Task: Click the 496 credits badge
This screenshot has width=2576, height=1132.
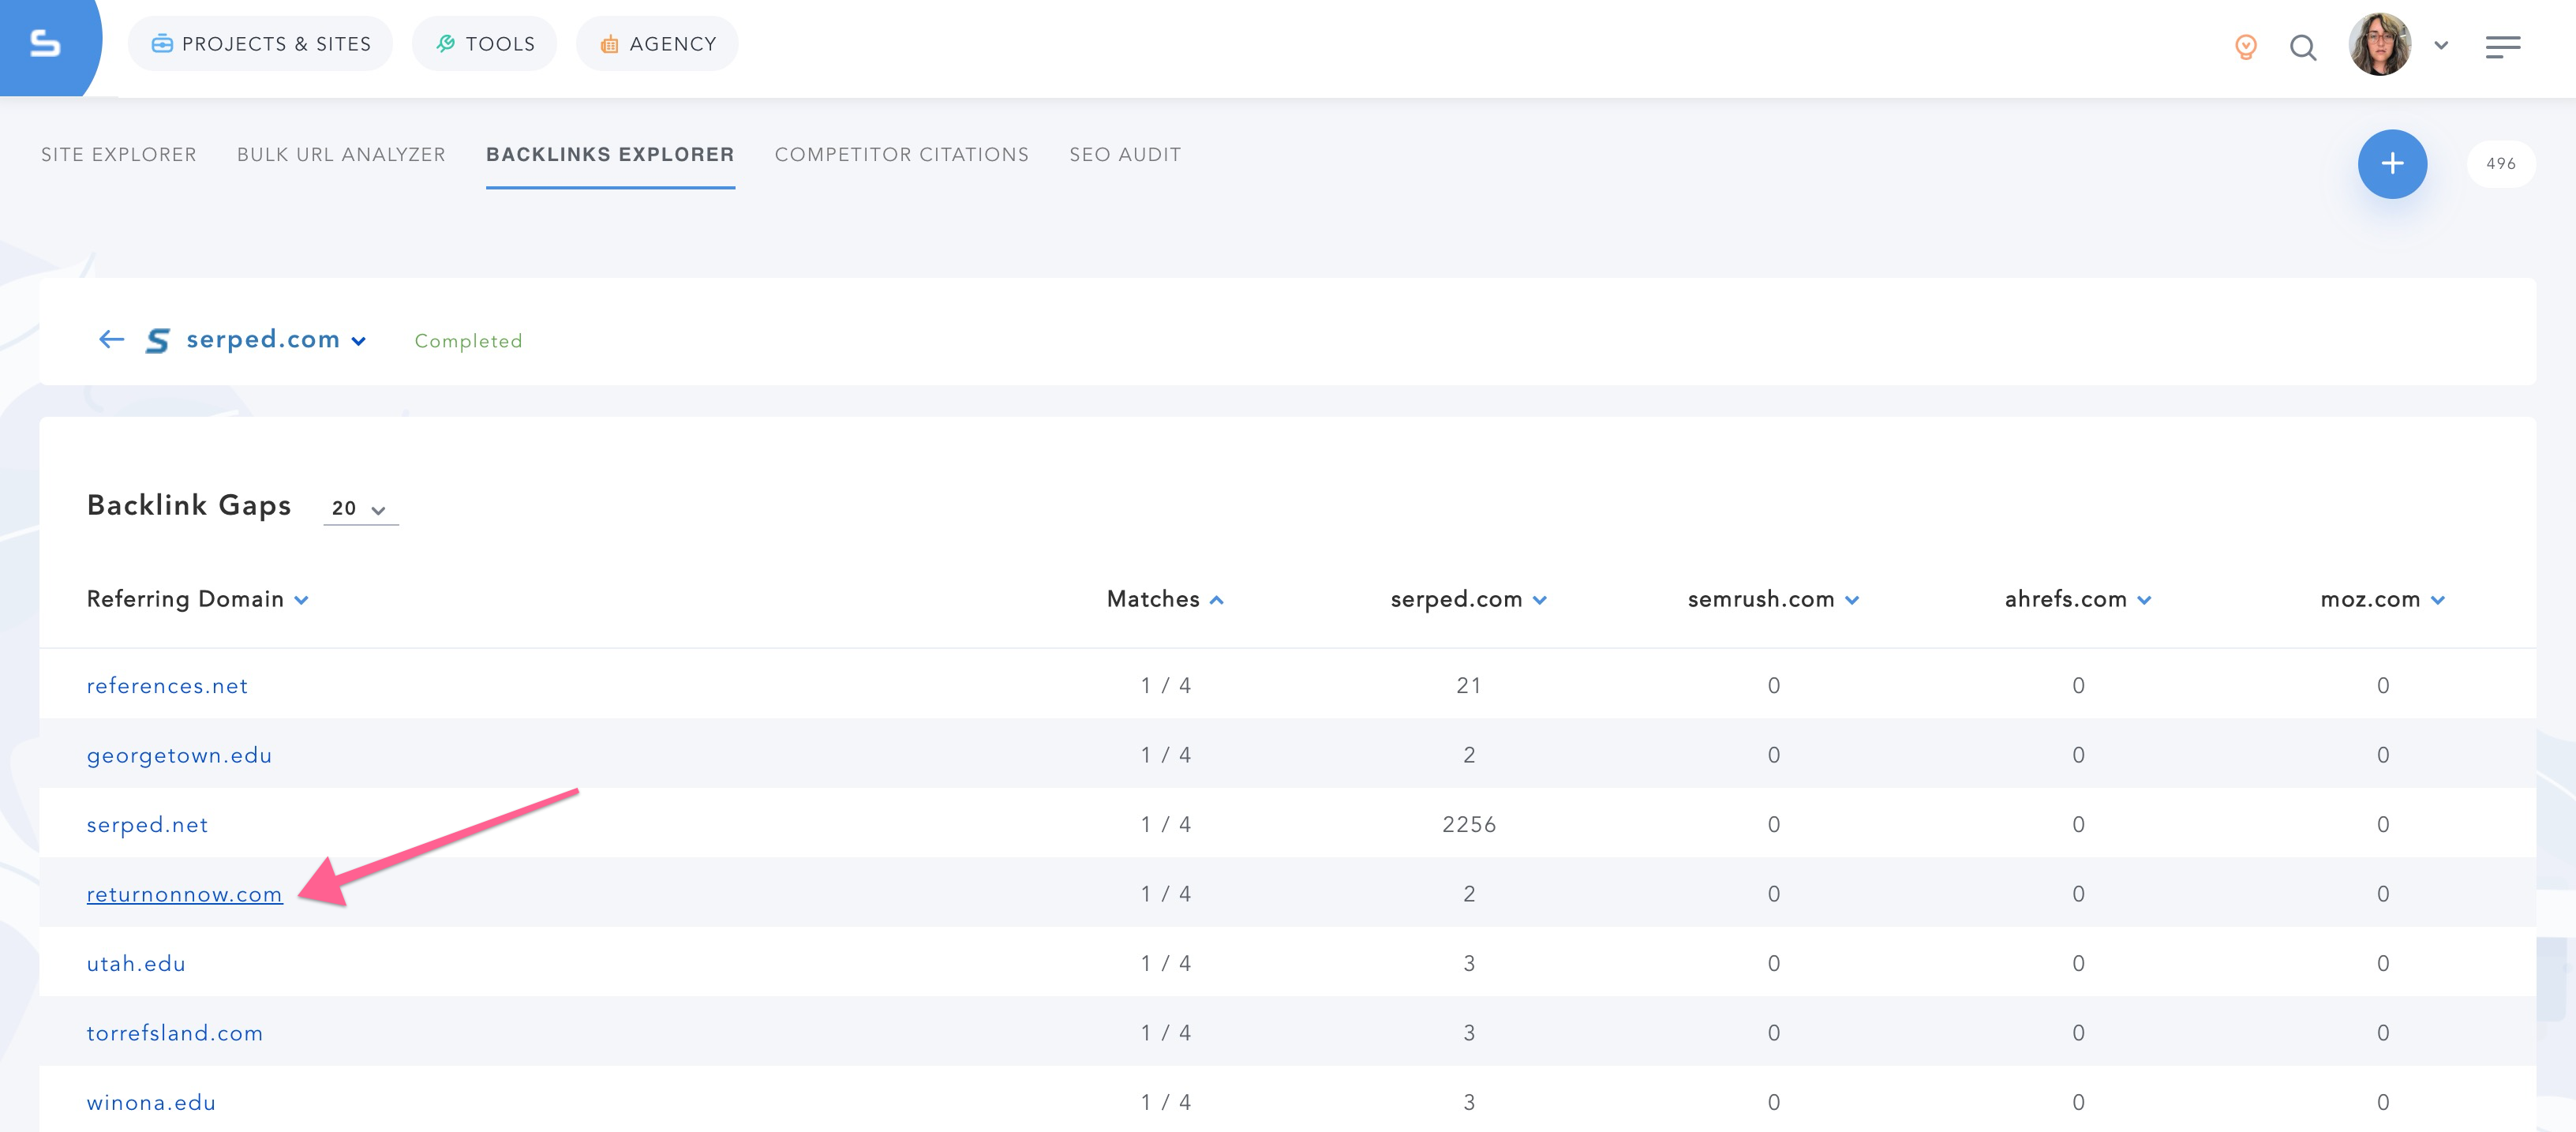Action: pos(2500,164)
